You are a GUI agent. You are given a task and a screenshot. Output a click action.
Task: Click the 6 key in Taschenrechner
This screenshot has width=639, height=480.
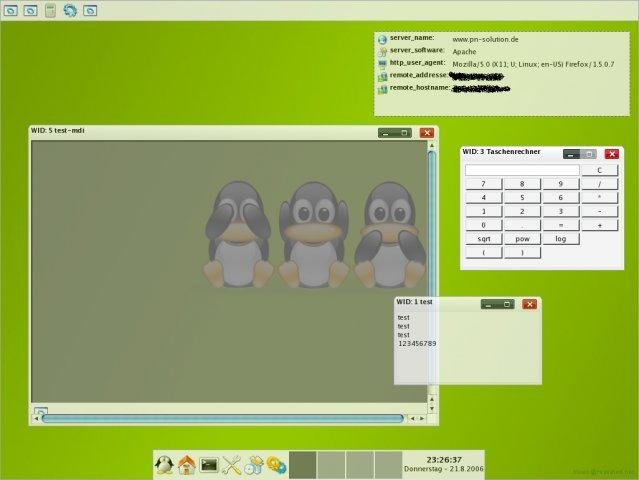tap(561, 198)
